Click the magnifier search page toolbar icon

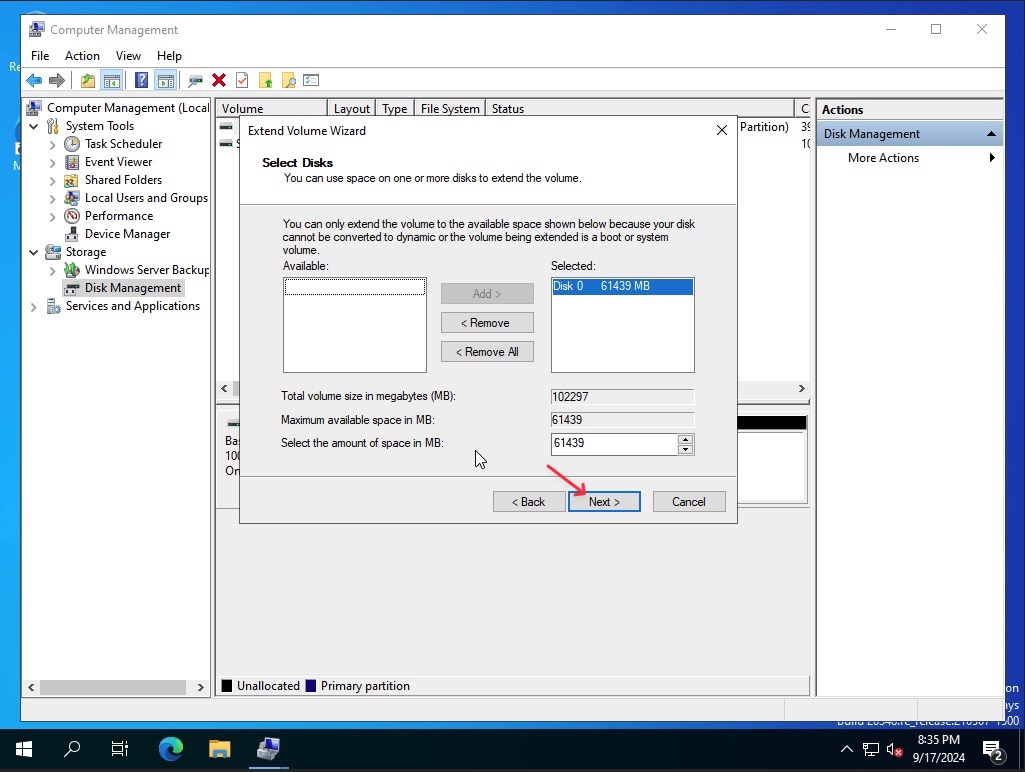pos(288,80)
